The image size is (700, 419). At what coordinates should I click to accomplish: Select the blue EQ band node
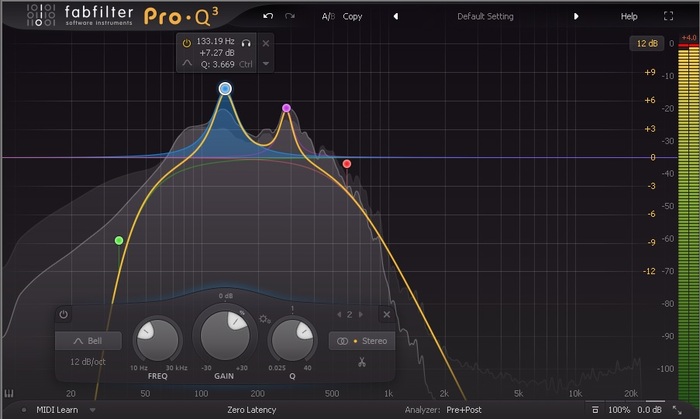pyautogui.click(x=225, y=88)
